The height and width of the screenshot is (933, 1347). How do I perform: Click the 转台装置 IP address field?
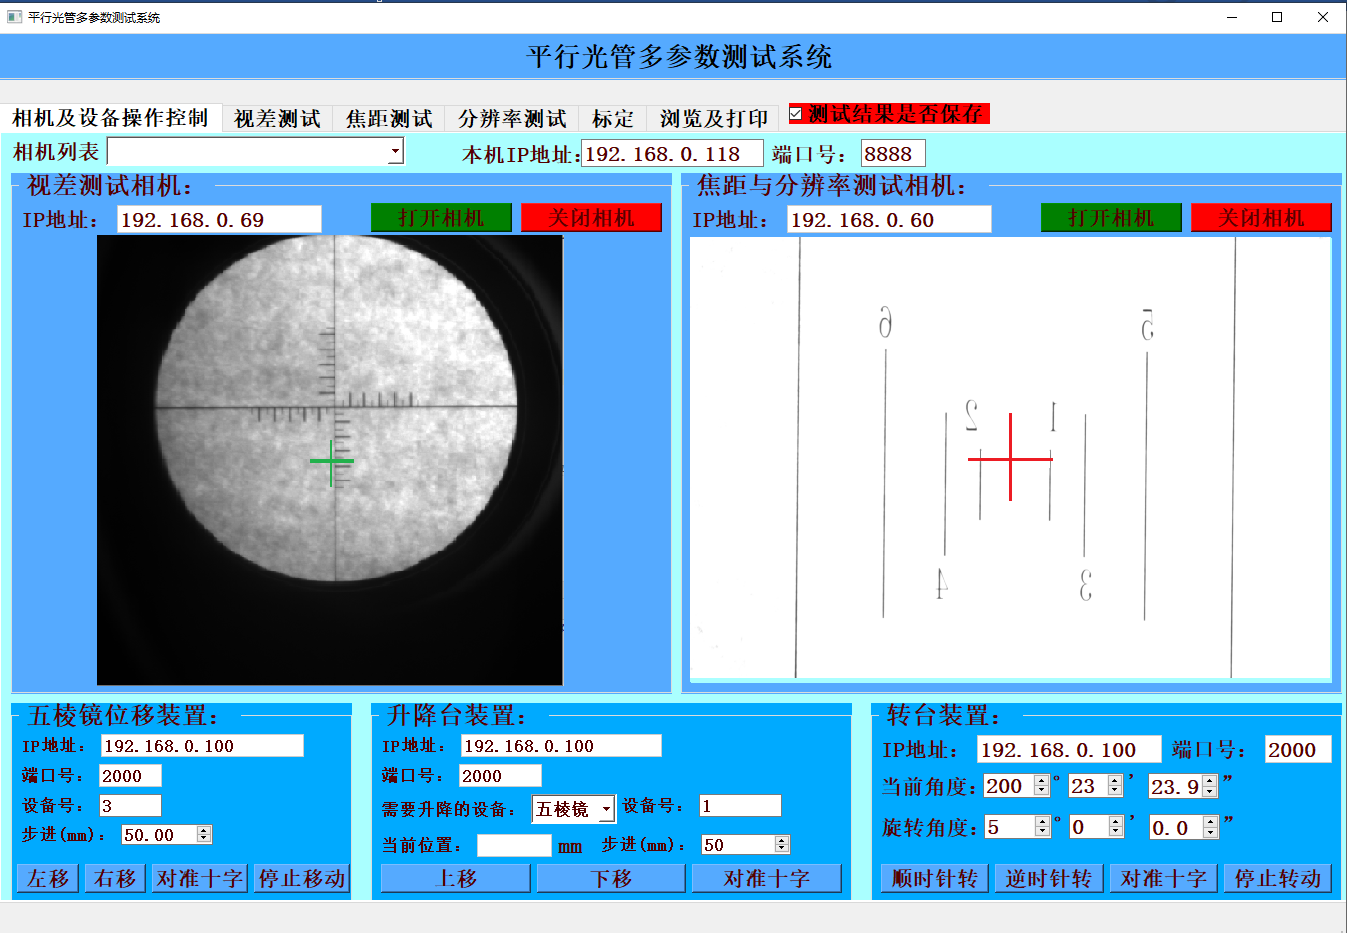[1069, 750]
